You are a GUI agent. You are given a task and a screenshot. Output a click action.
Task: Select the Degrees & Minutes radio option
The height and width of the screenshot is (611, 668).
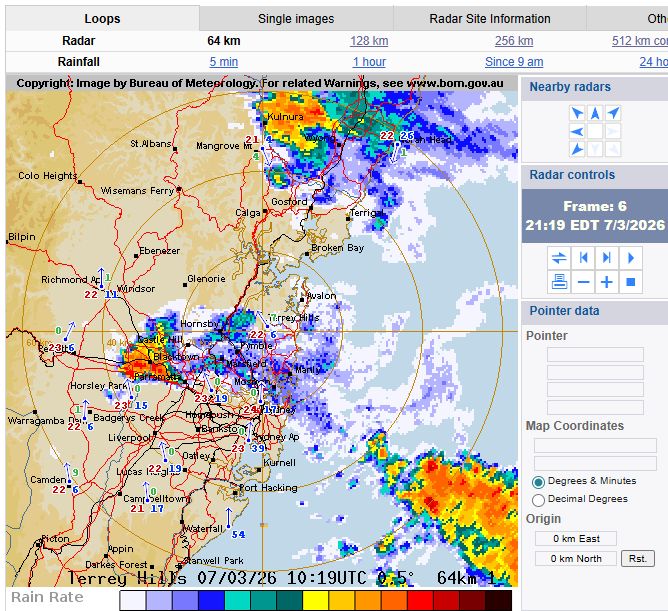[539, 481]
